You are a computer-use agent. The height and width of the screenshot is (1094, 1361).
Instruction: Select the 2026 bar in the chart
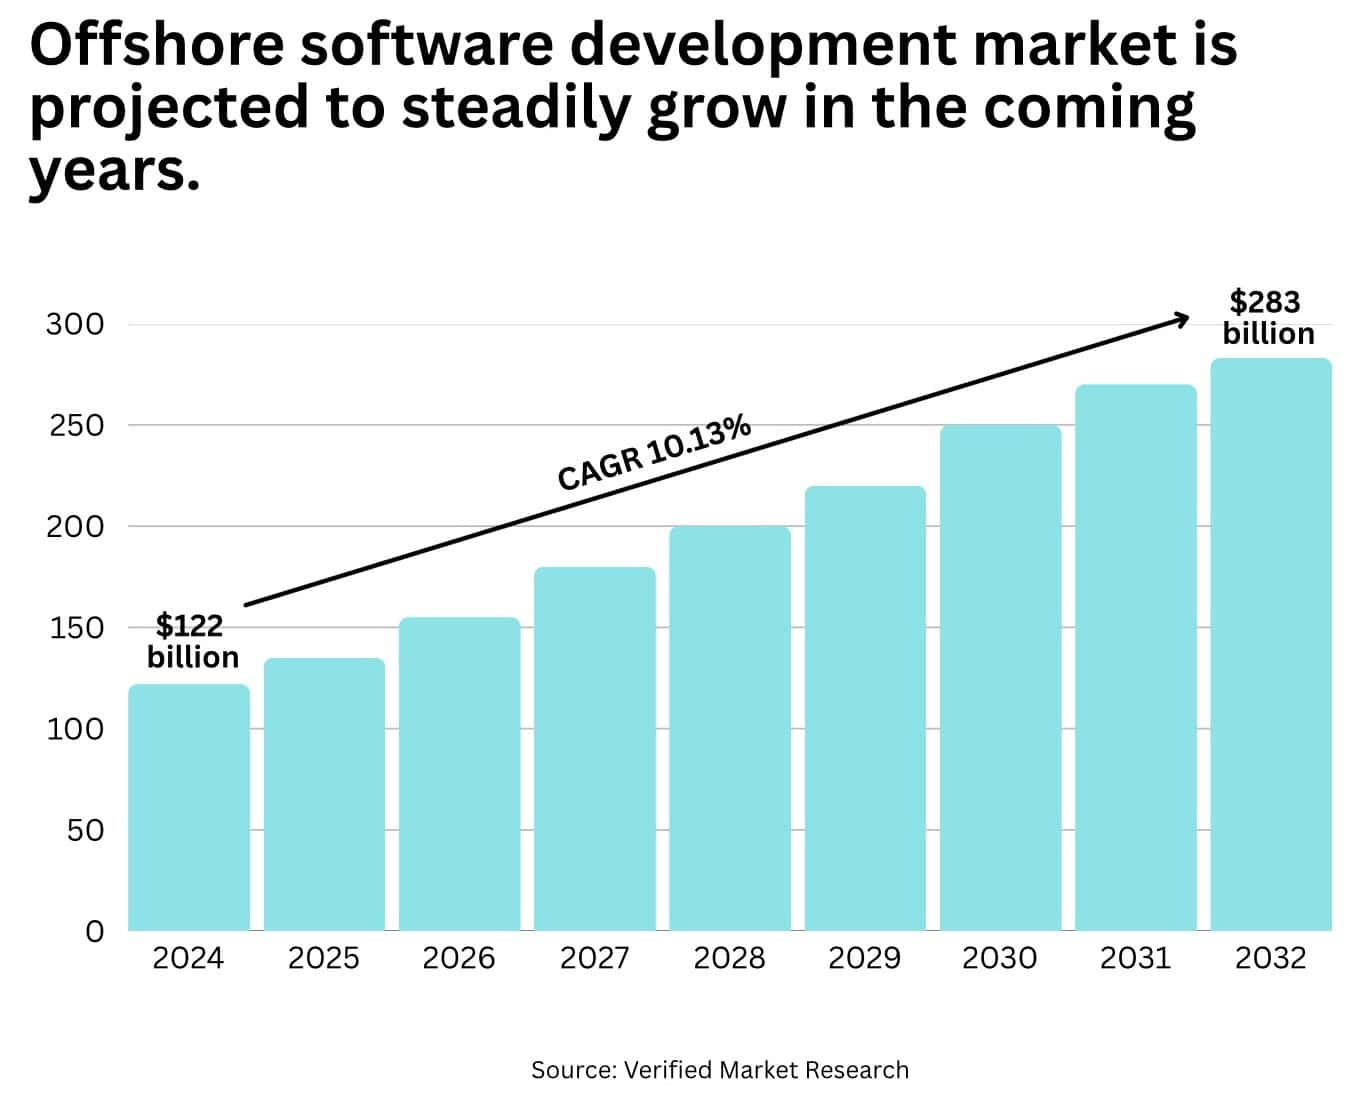pos(459,774)
